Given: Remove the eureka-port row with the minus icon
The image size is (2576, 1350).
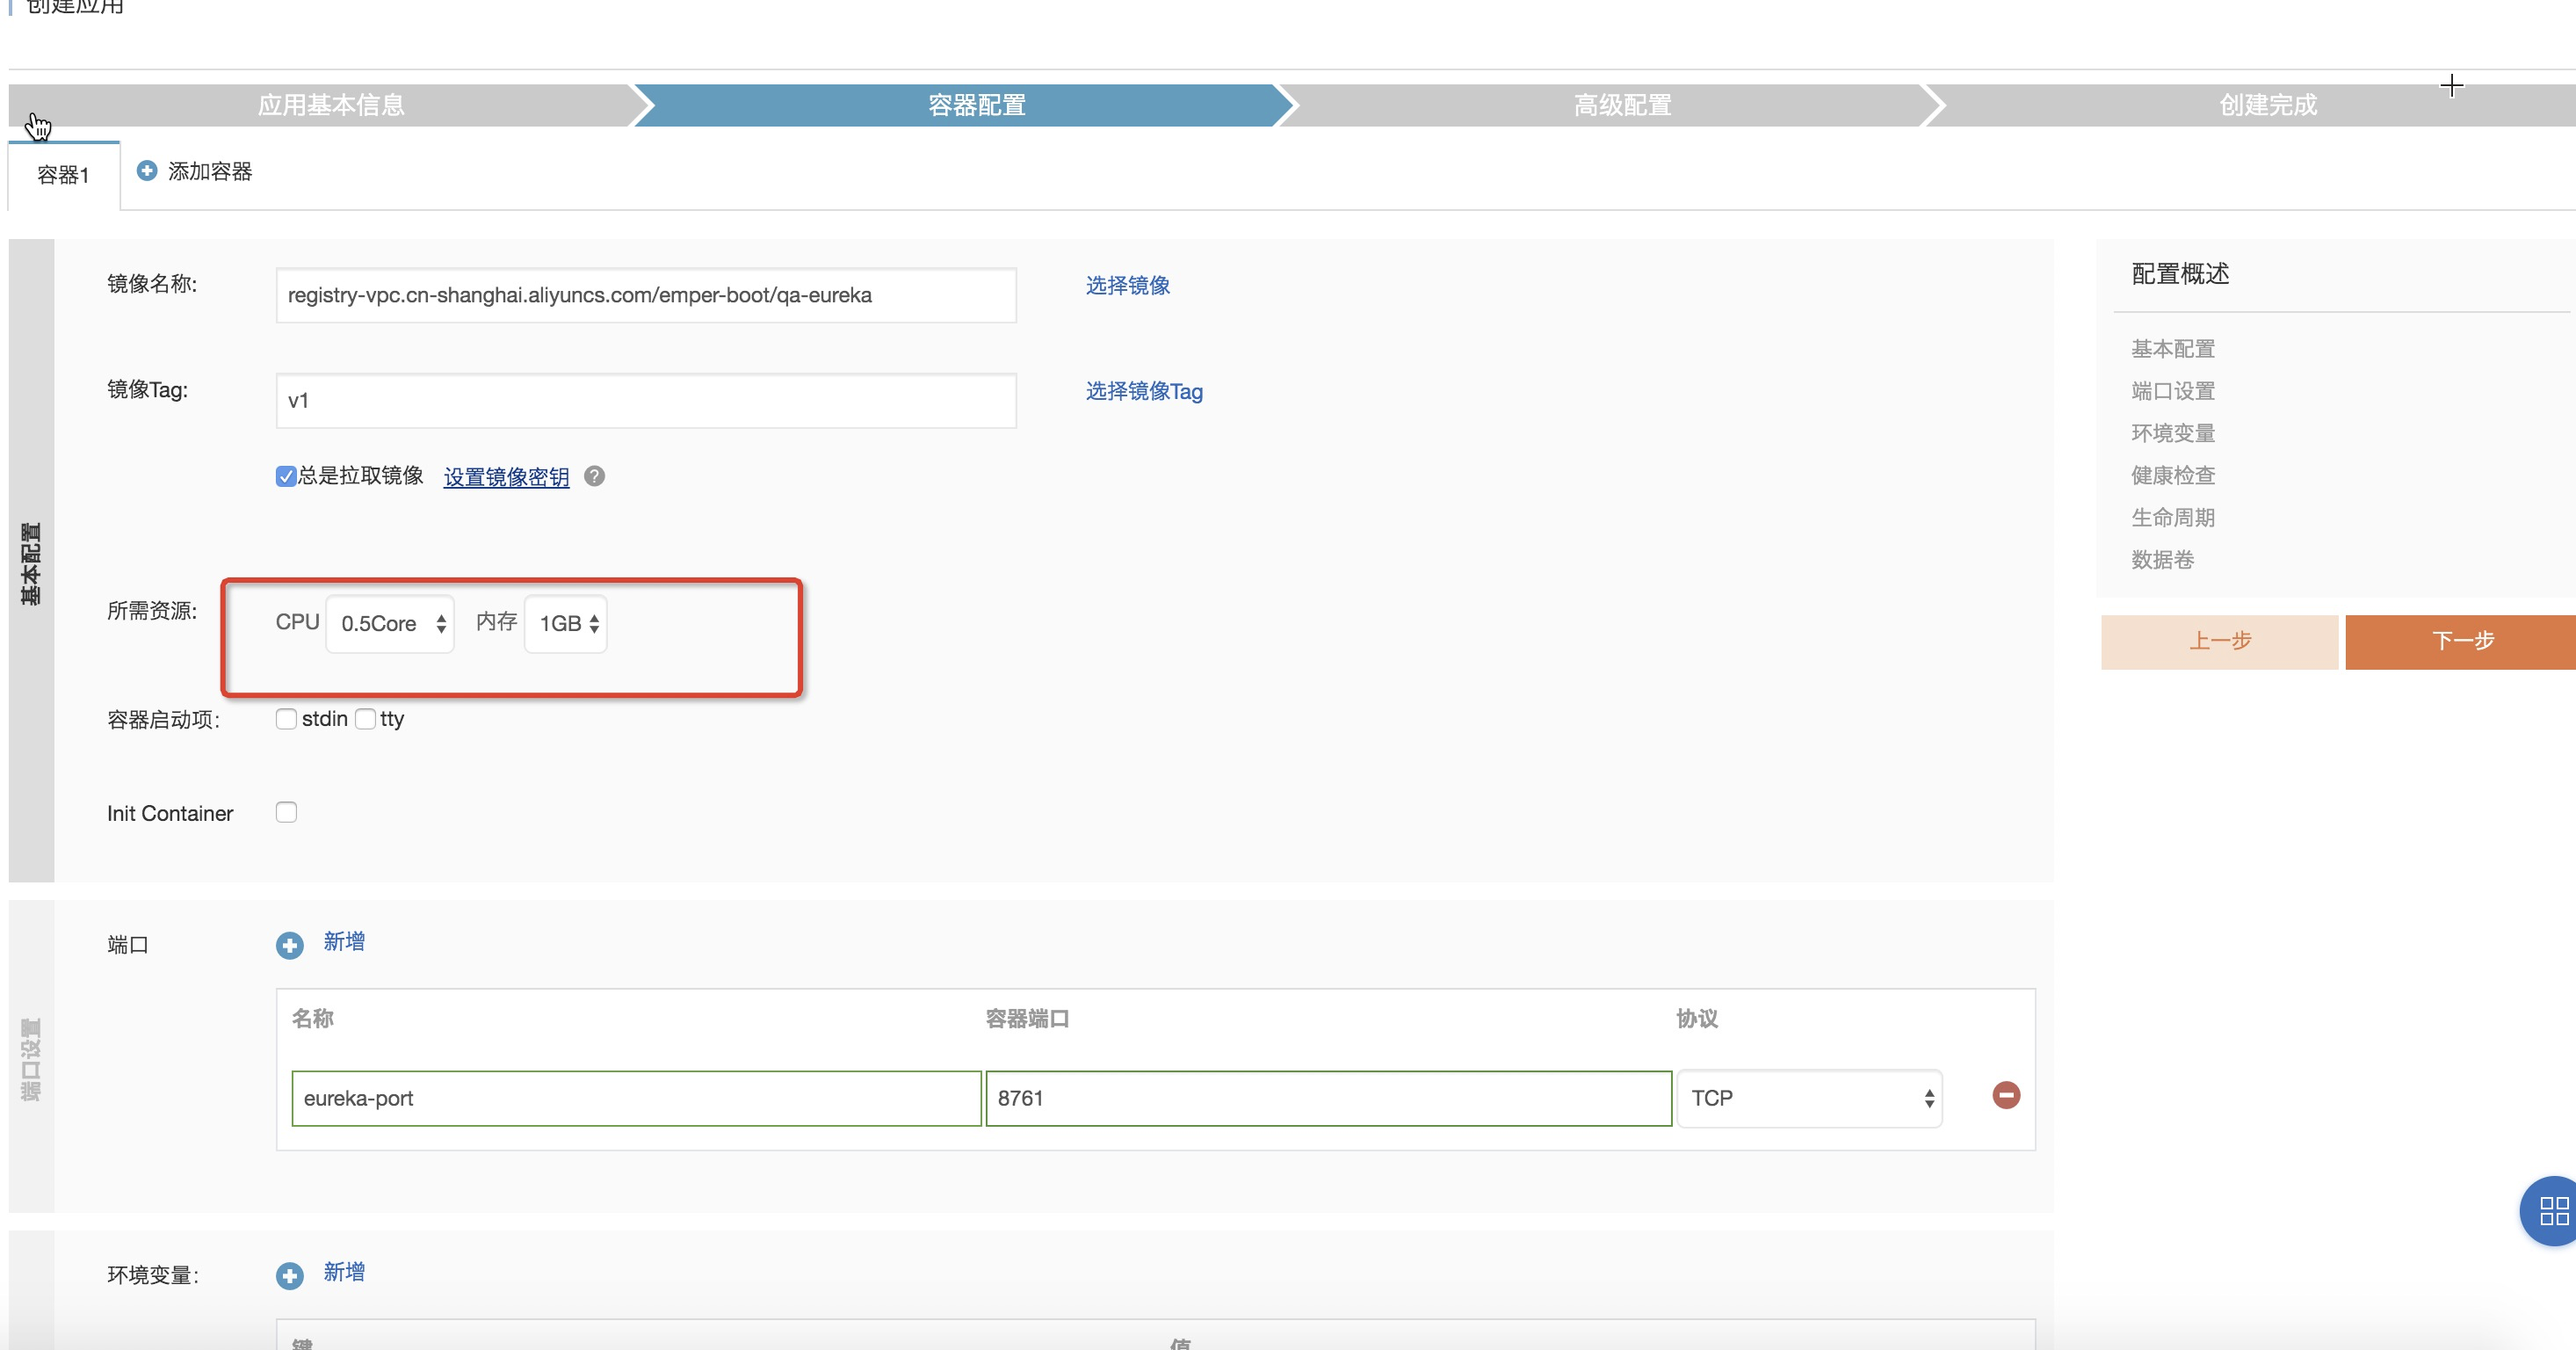Looking at the screenshot, I should [2006, 1096].
